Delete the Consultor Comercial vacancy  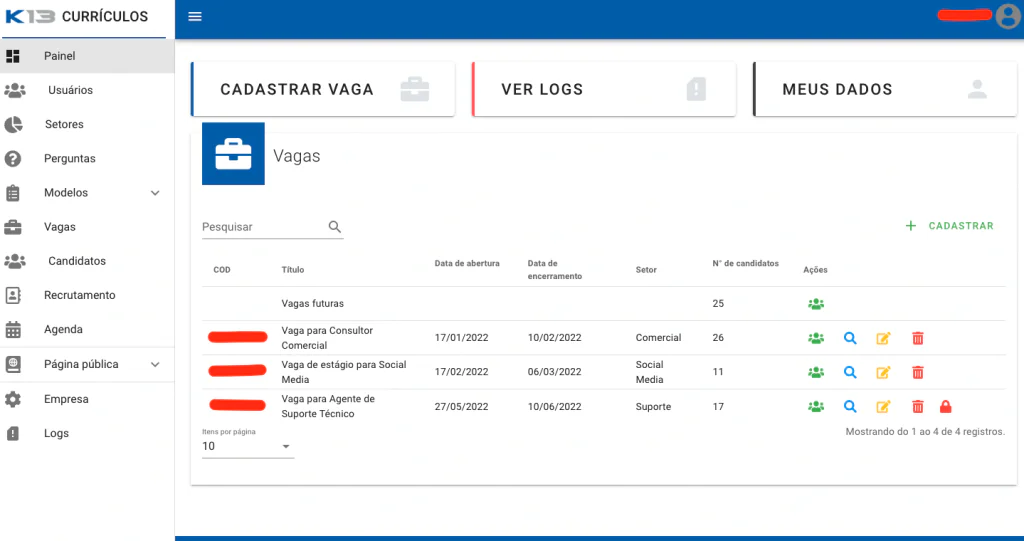tap(918, 338)
